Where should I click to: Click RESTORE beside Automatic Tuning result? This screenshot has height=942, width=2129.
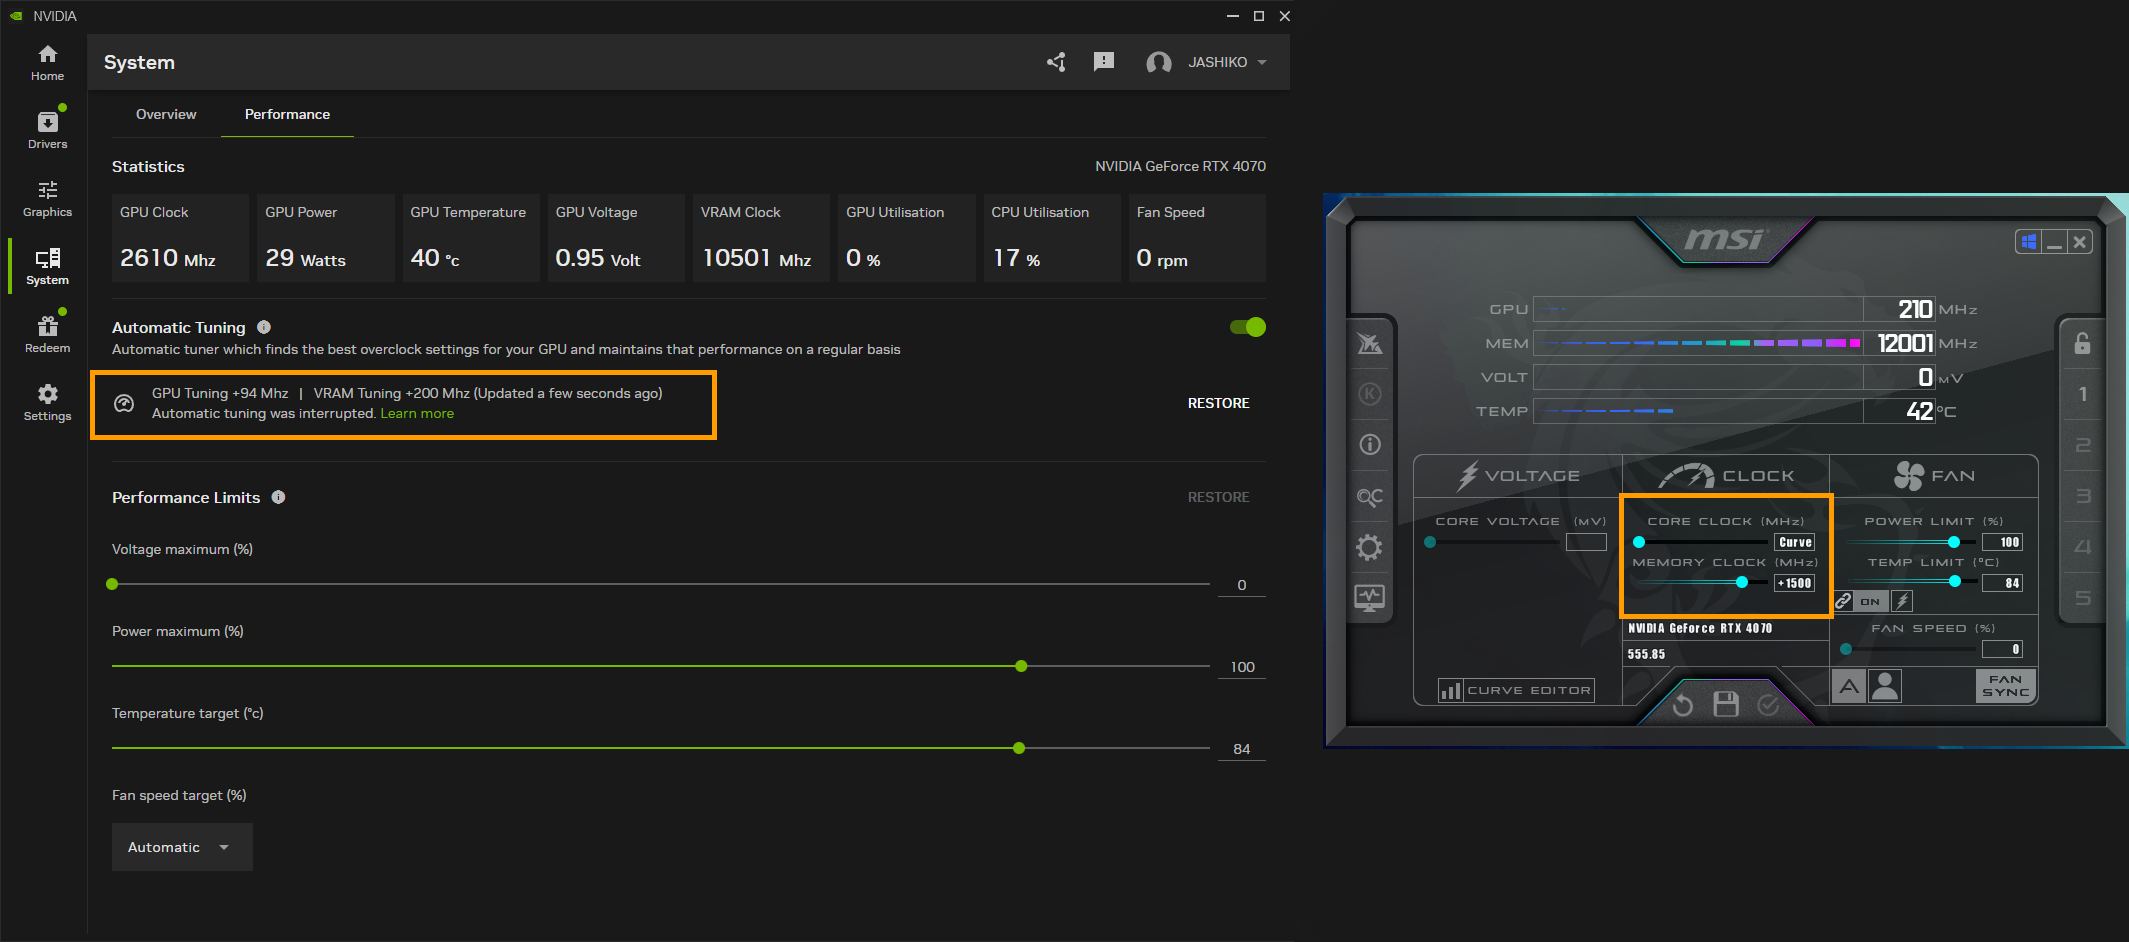click(1218, 403)
